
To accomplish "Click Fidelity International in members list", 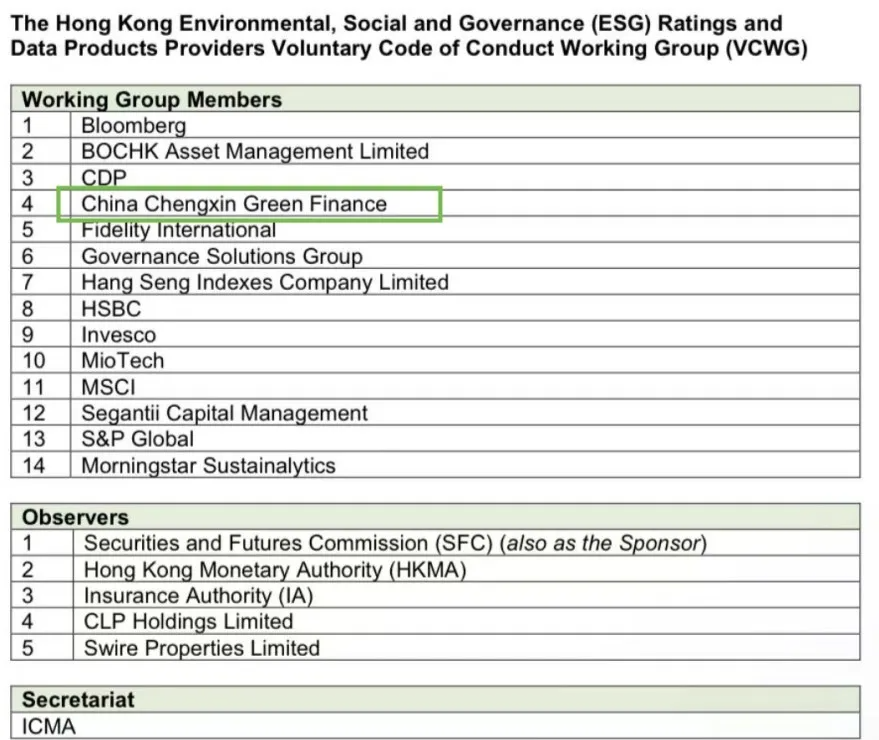I will coord(178,230).
